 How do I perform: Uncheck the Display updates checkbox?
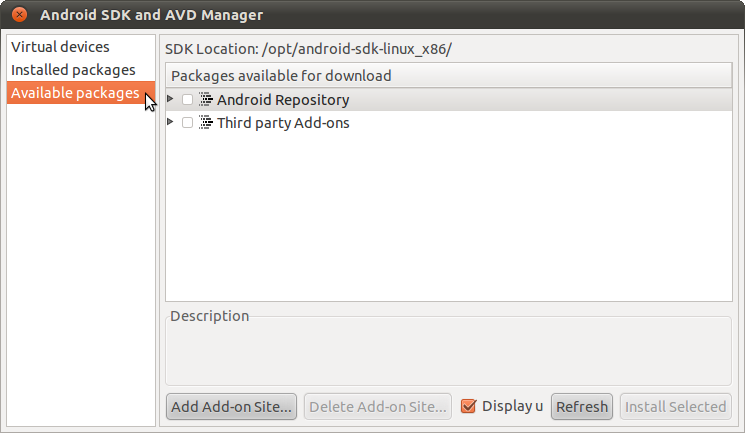pyautogui.click(x=468, y=406)
